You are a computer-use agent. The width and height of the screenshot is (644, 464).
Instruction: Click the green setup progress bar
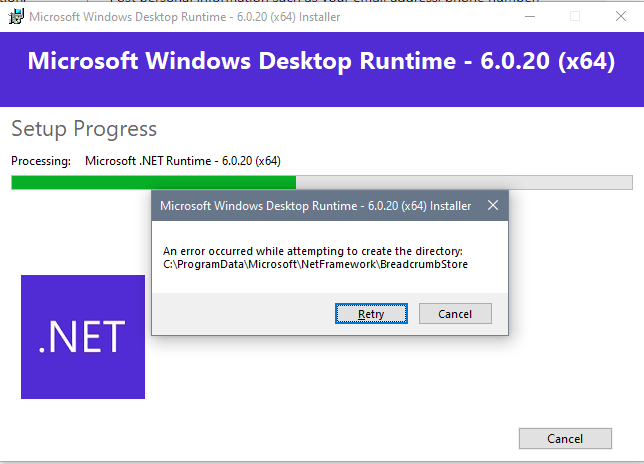[322, 183]
